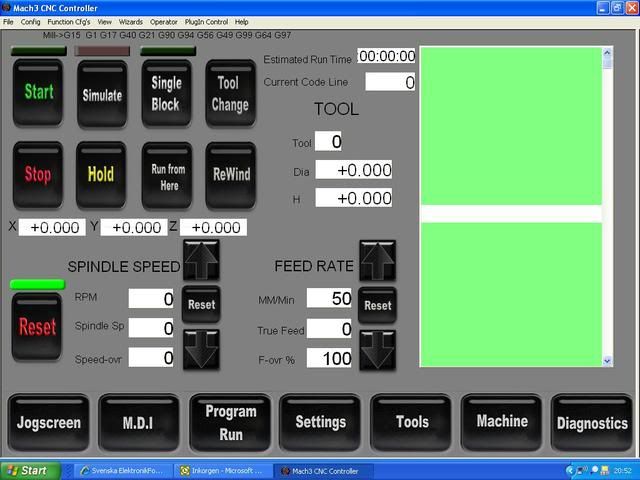640x480 pixels.
Task: Click the Current Code Line field
Action: tap(390, 82)
